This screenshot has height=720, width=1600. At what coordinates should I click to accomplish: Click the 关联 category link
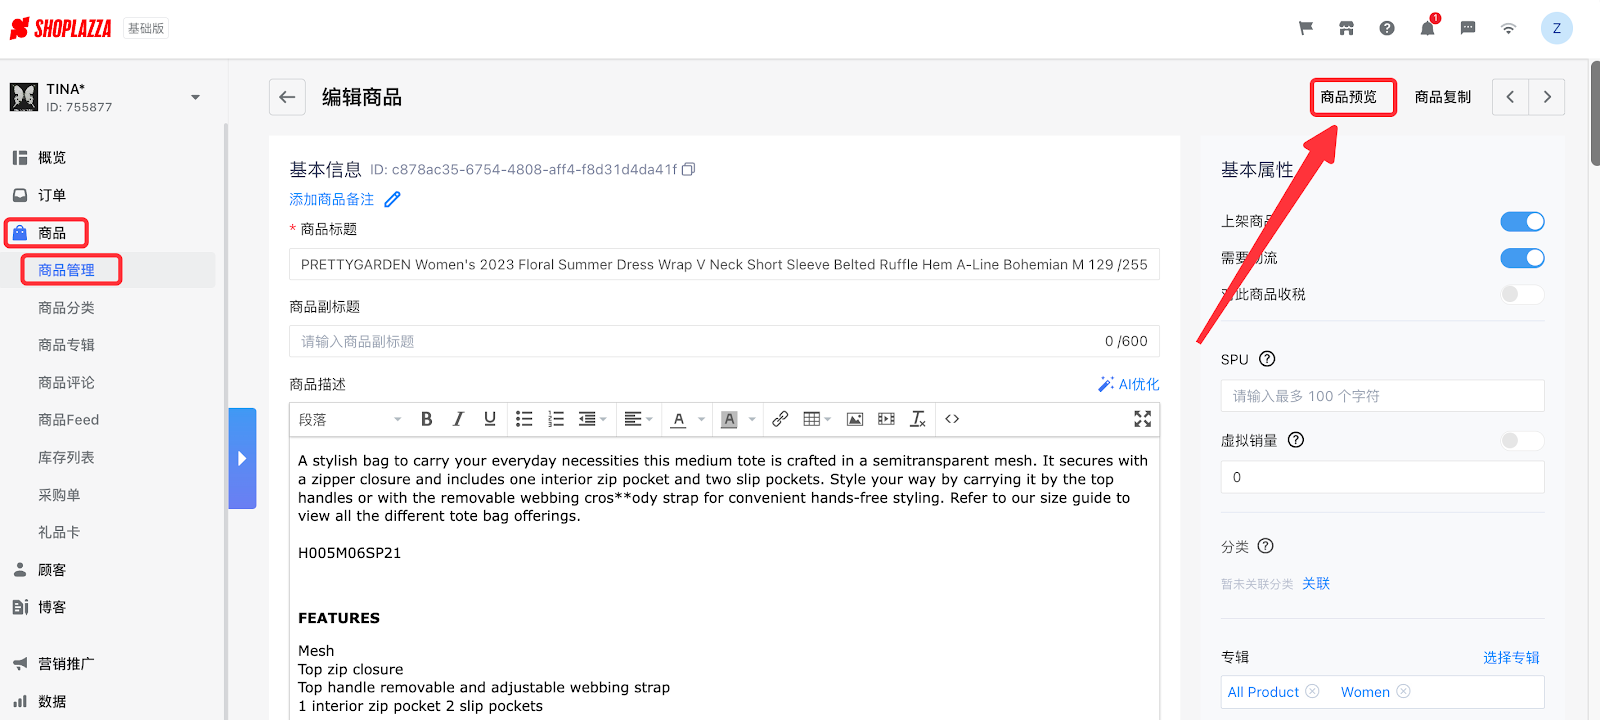[x=1315, y=583]
